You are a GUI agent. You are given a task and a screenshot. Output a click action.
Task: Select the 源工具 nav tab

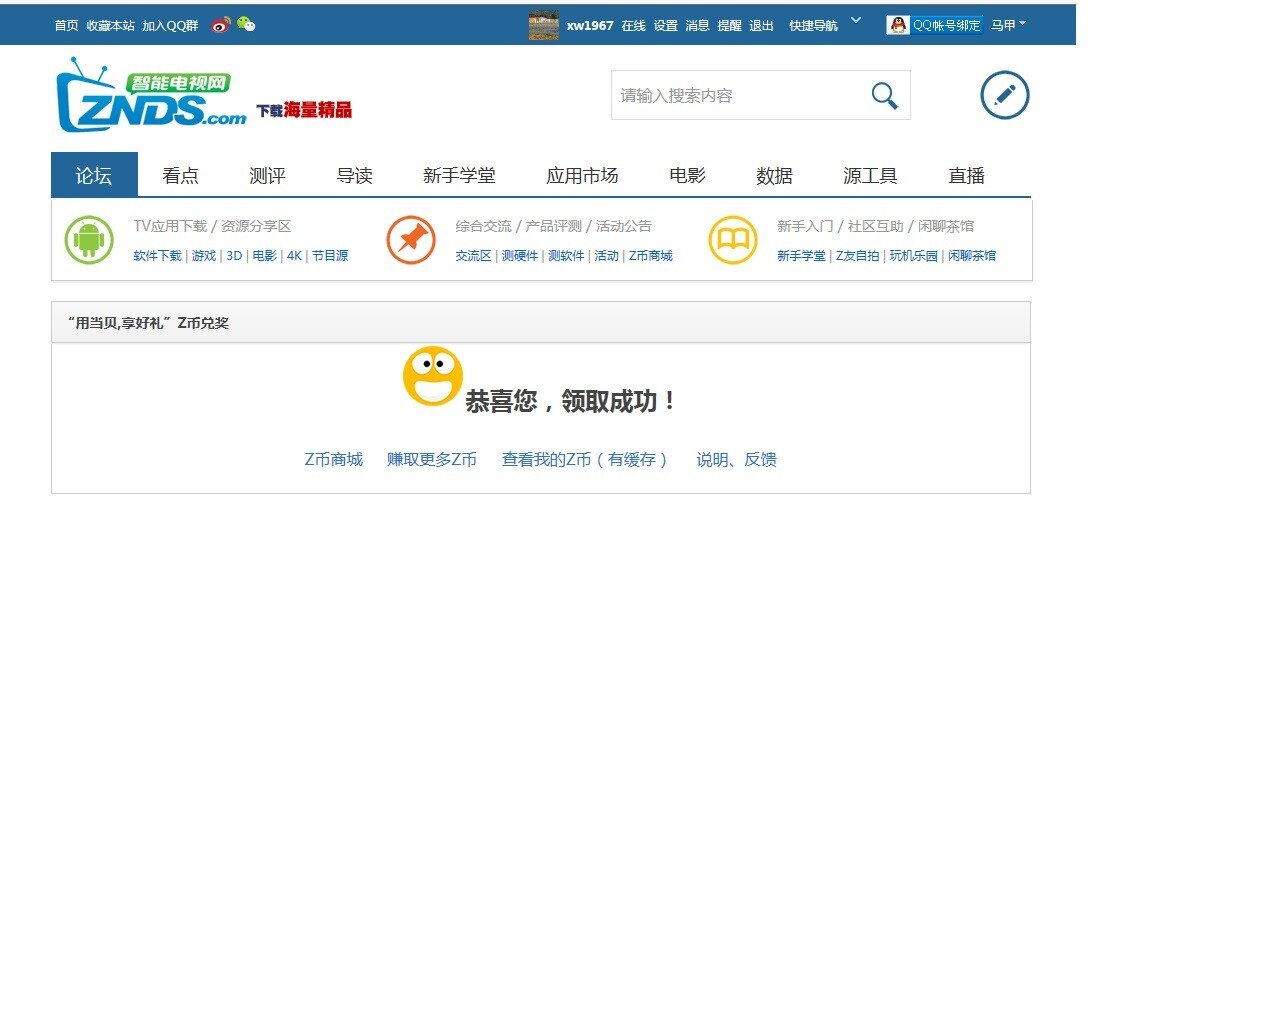[x=870, y=175]
